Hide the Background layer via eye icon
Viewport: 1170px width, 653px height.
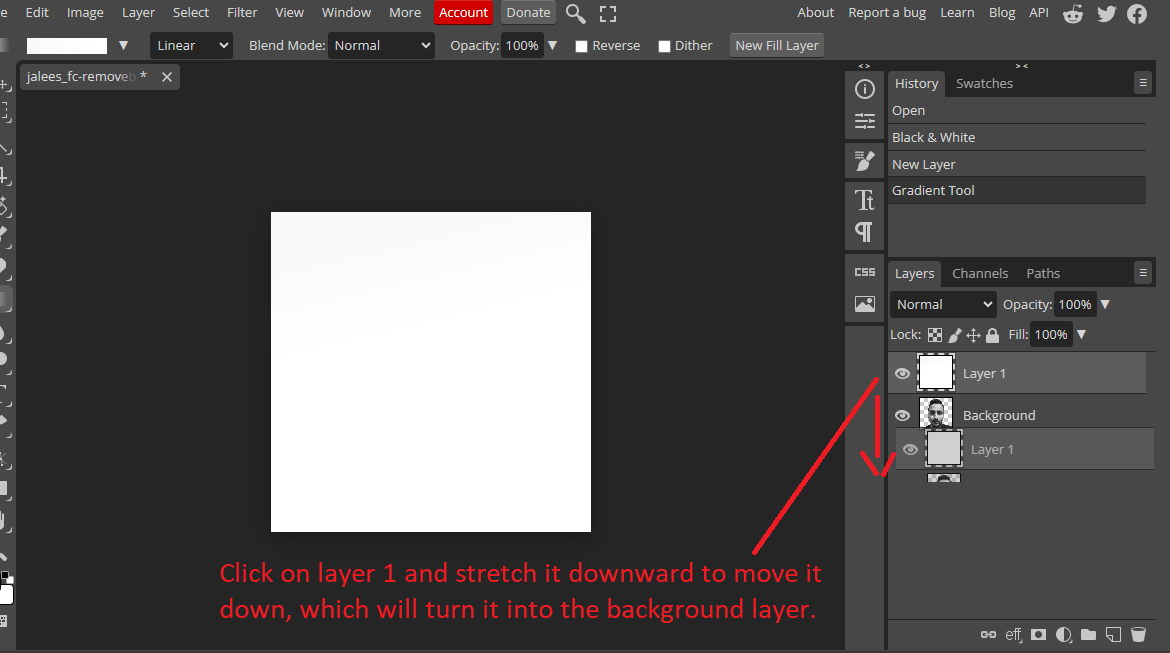(902, 415)
